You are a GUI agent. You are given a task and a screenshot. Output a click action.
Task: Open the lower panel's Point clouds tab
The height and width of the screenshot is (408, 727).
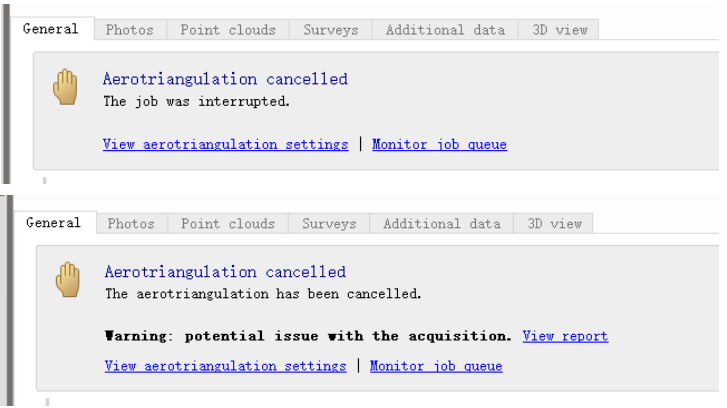pos(228,224)
